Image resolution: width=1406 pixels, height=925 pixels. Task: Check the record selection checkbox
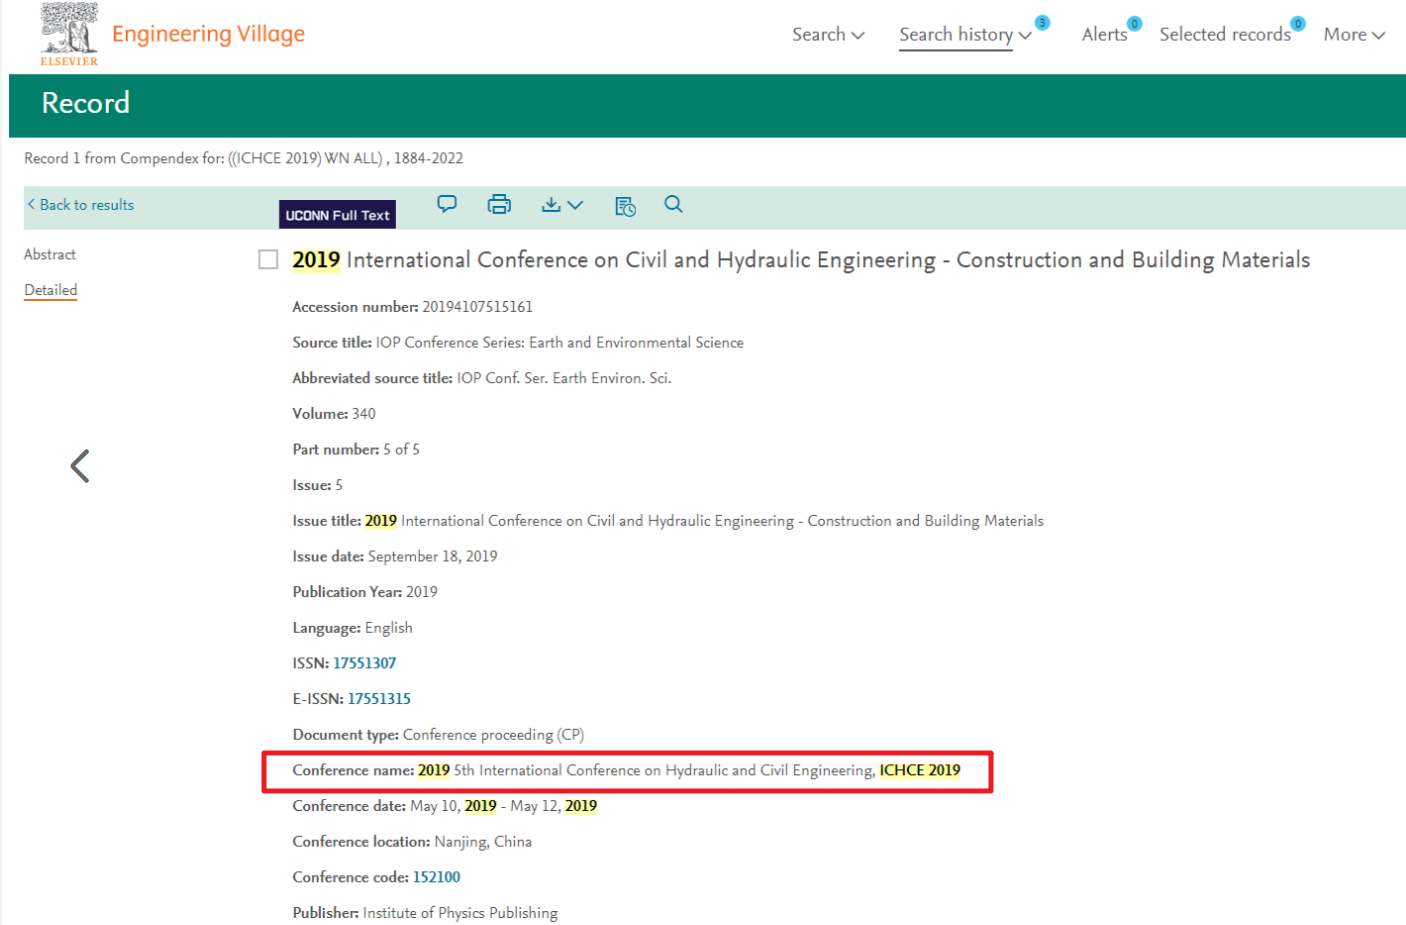coord(268,260)
